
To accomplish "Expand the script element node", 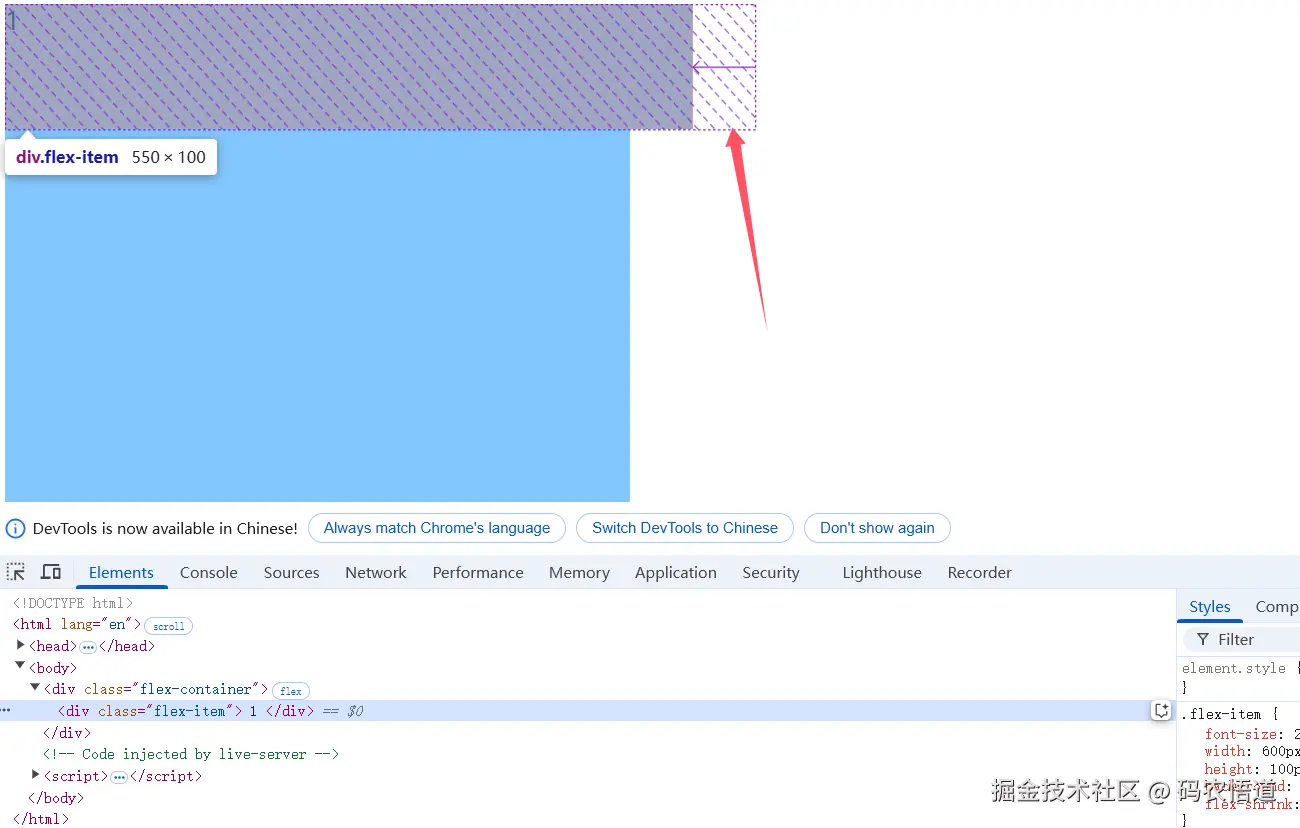I will (x=36, y=774).
